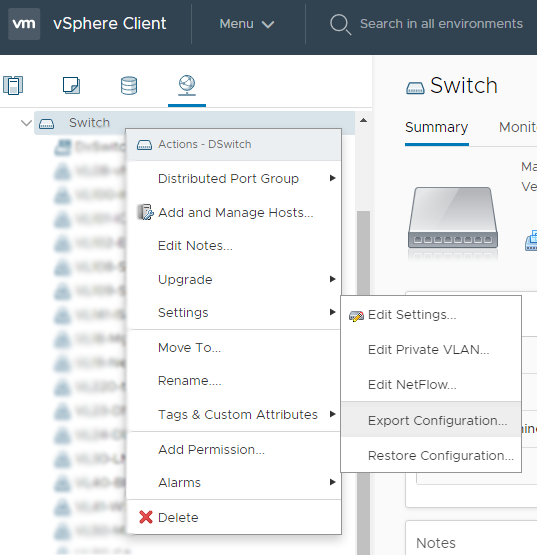Viewport: 537px width, 555px height.
Task: Click the vSphere Client title
Action: pos(109,24)
